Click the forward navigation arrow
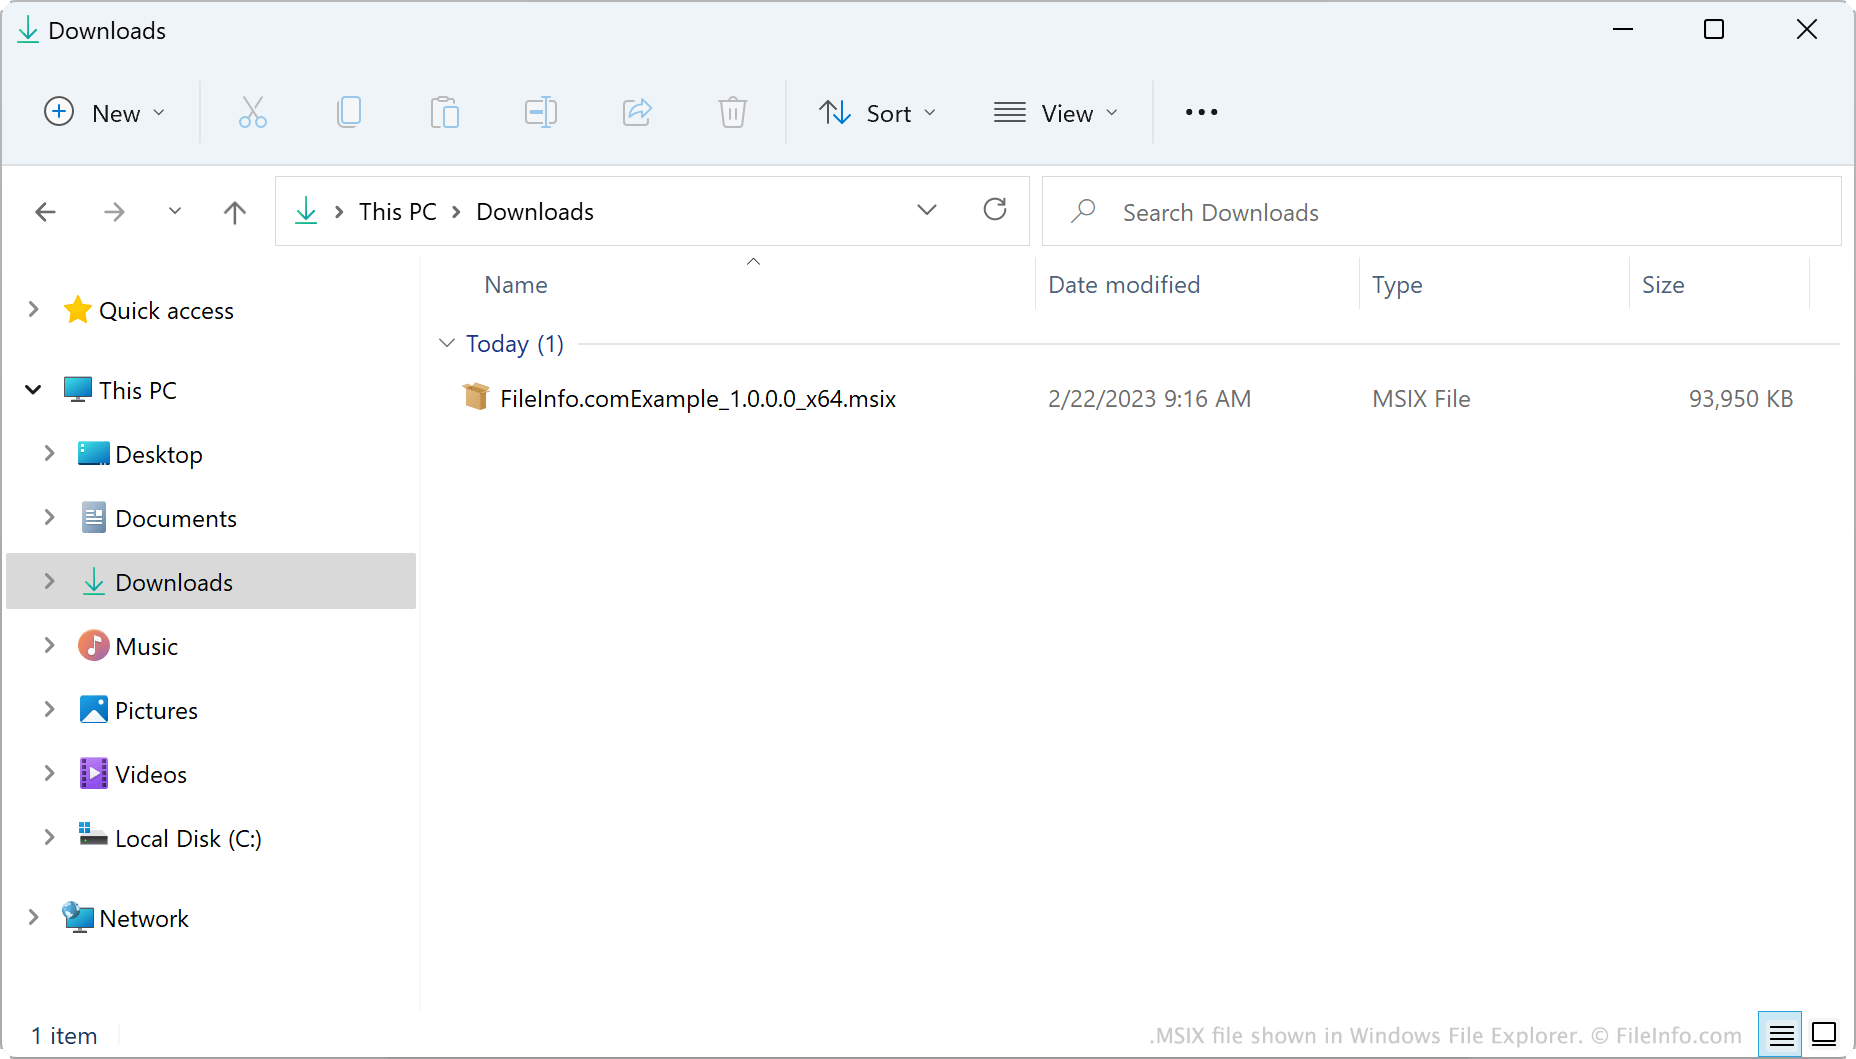This screenshot has height=1059, width=1856. [114, 211]
